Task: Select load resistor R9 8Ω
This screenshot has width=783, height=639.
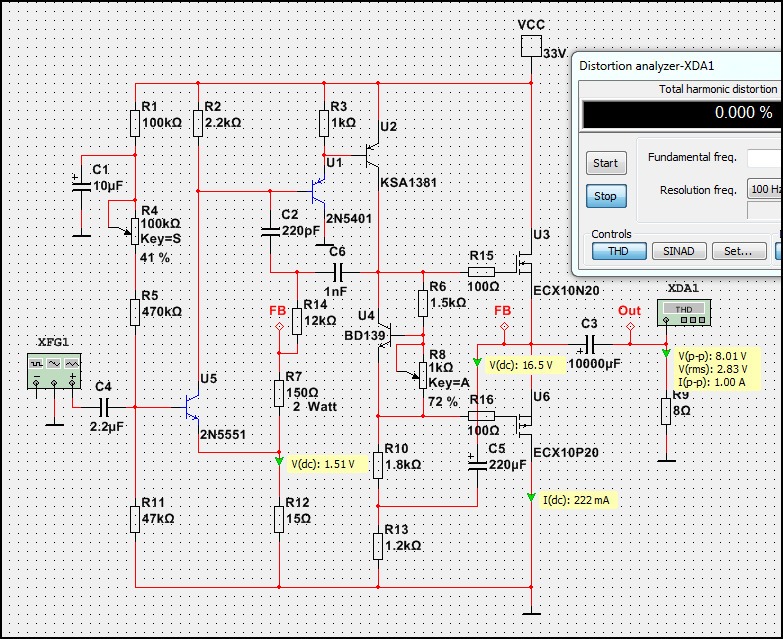Action: point(666,411)
